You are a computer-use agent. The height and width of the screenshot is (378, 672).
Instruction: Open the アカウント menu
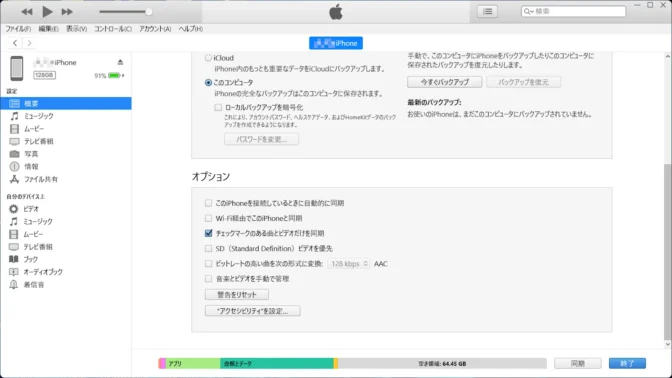[155, 29]
